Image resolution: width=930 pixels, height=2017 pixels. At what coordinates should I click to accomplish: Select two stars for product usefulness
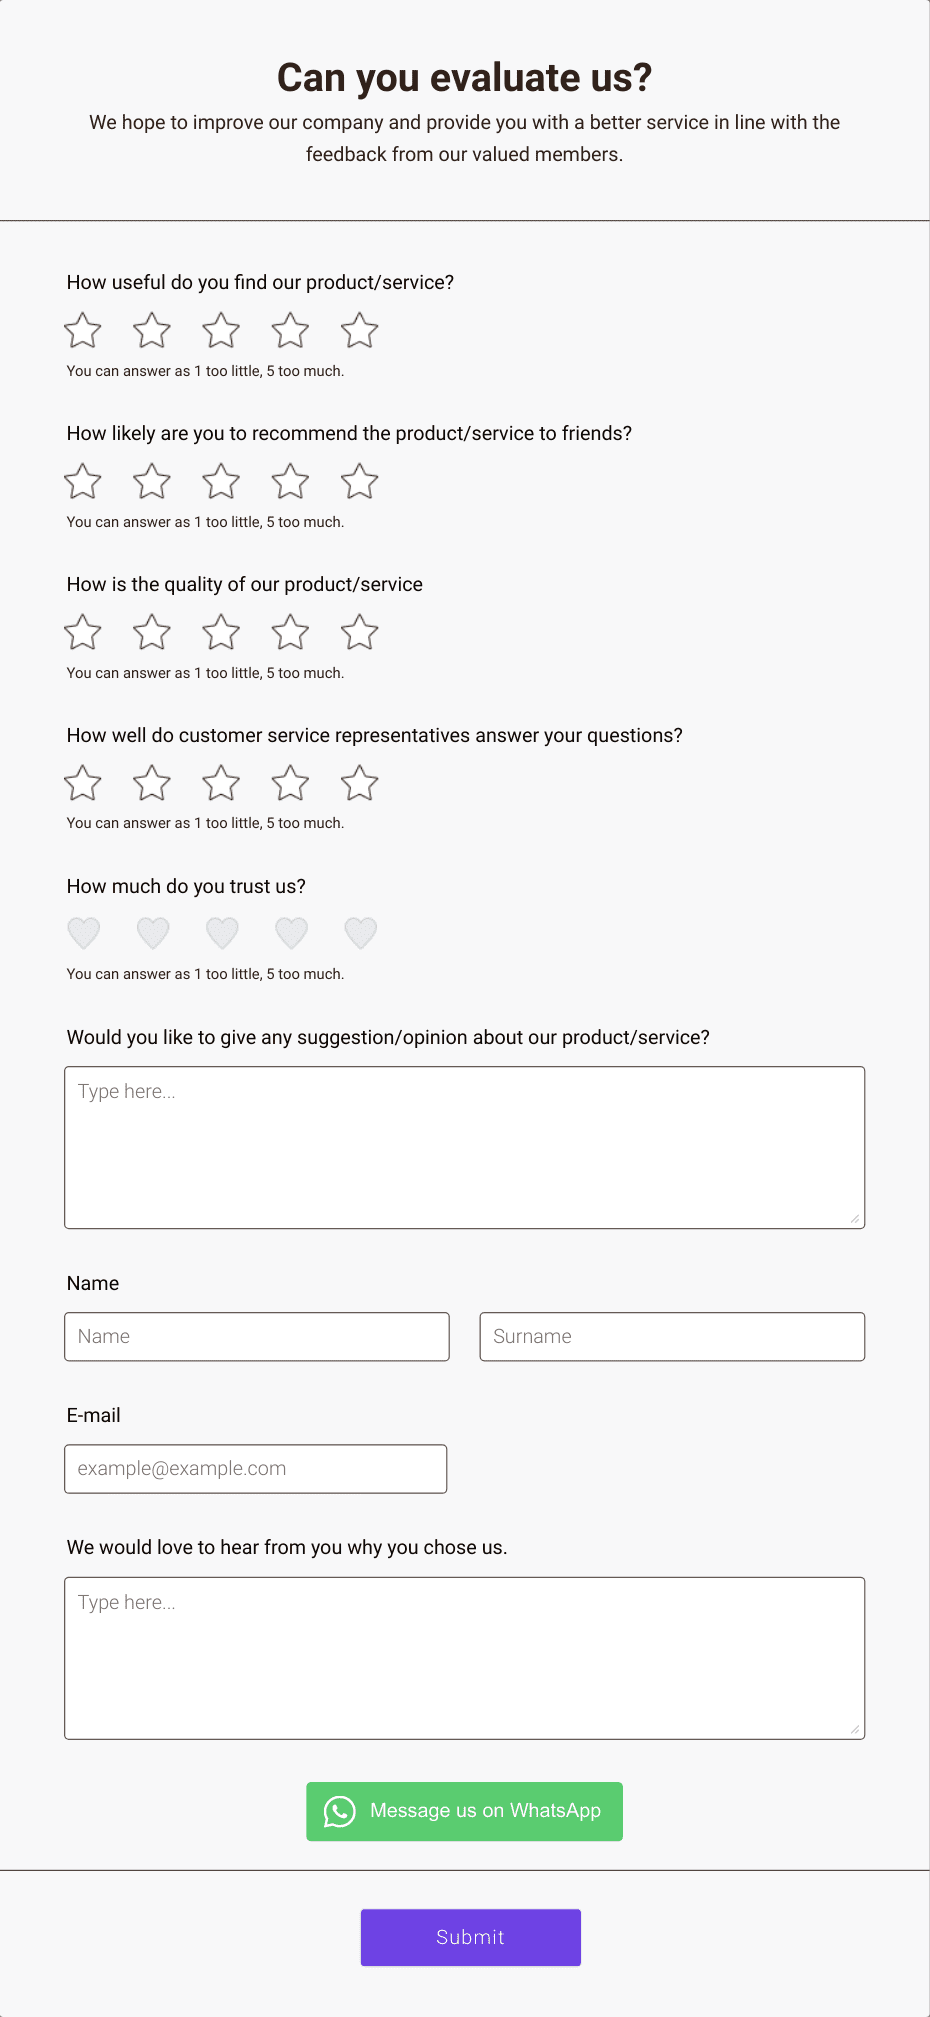151,330
